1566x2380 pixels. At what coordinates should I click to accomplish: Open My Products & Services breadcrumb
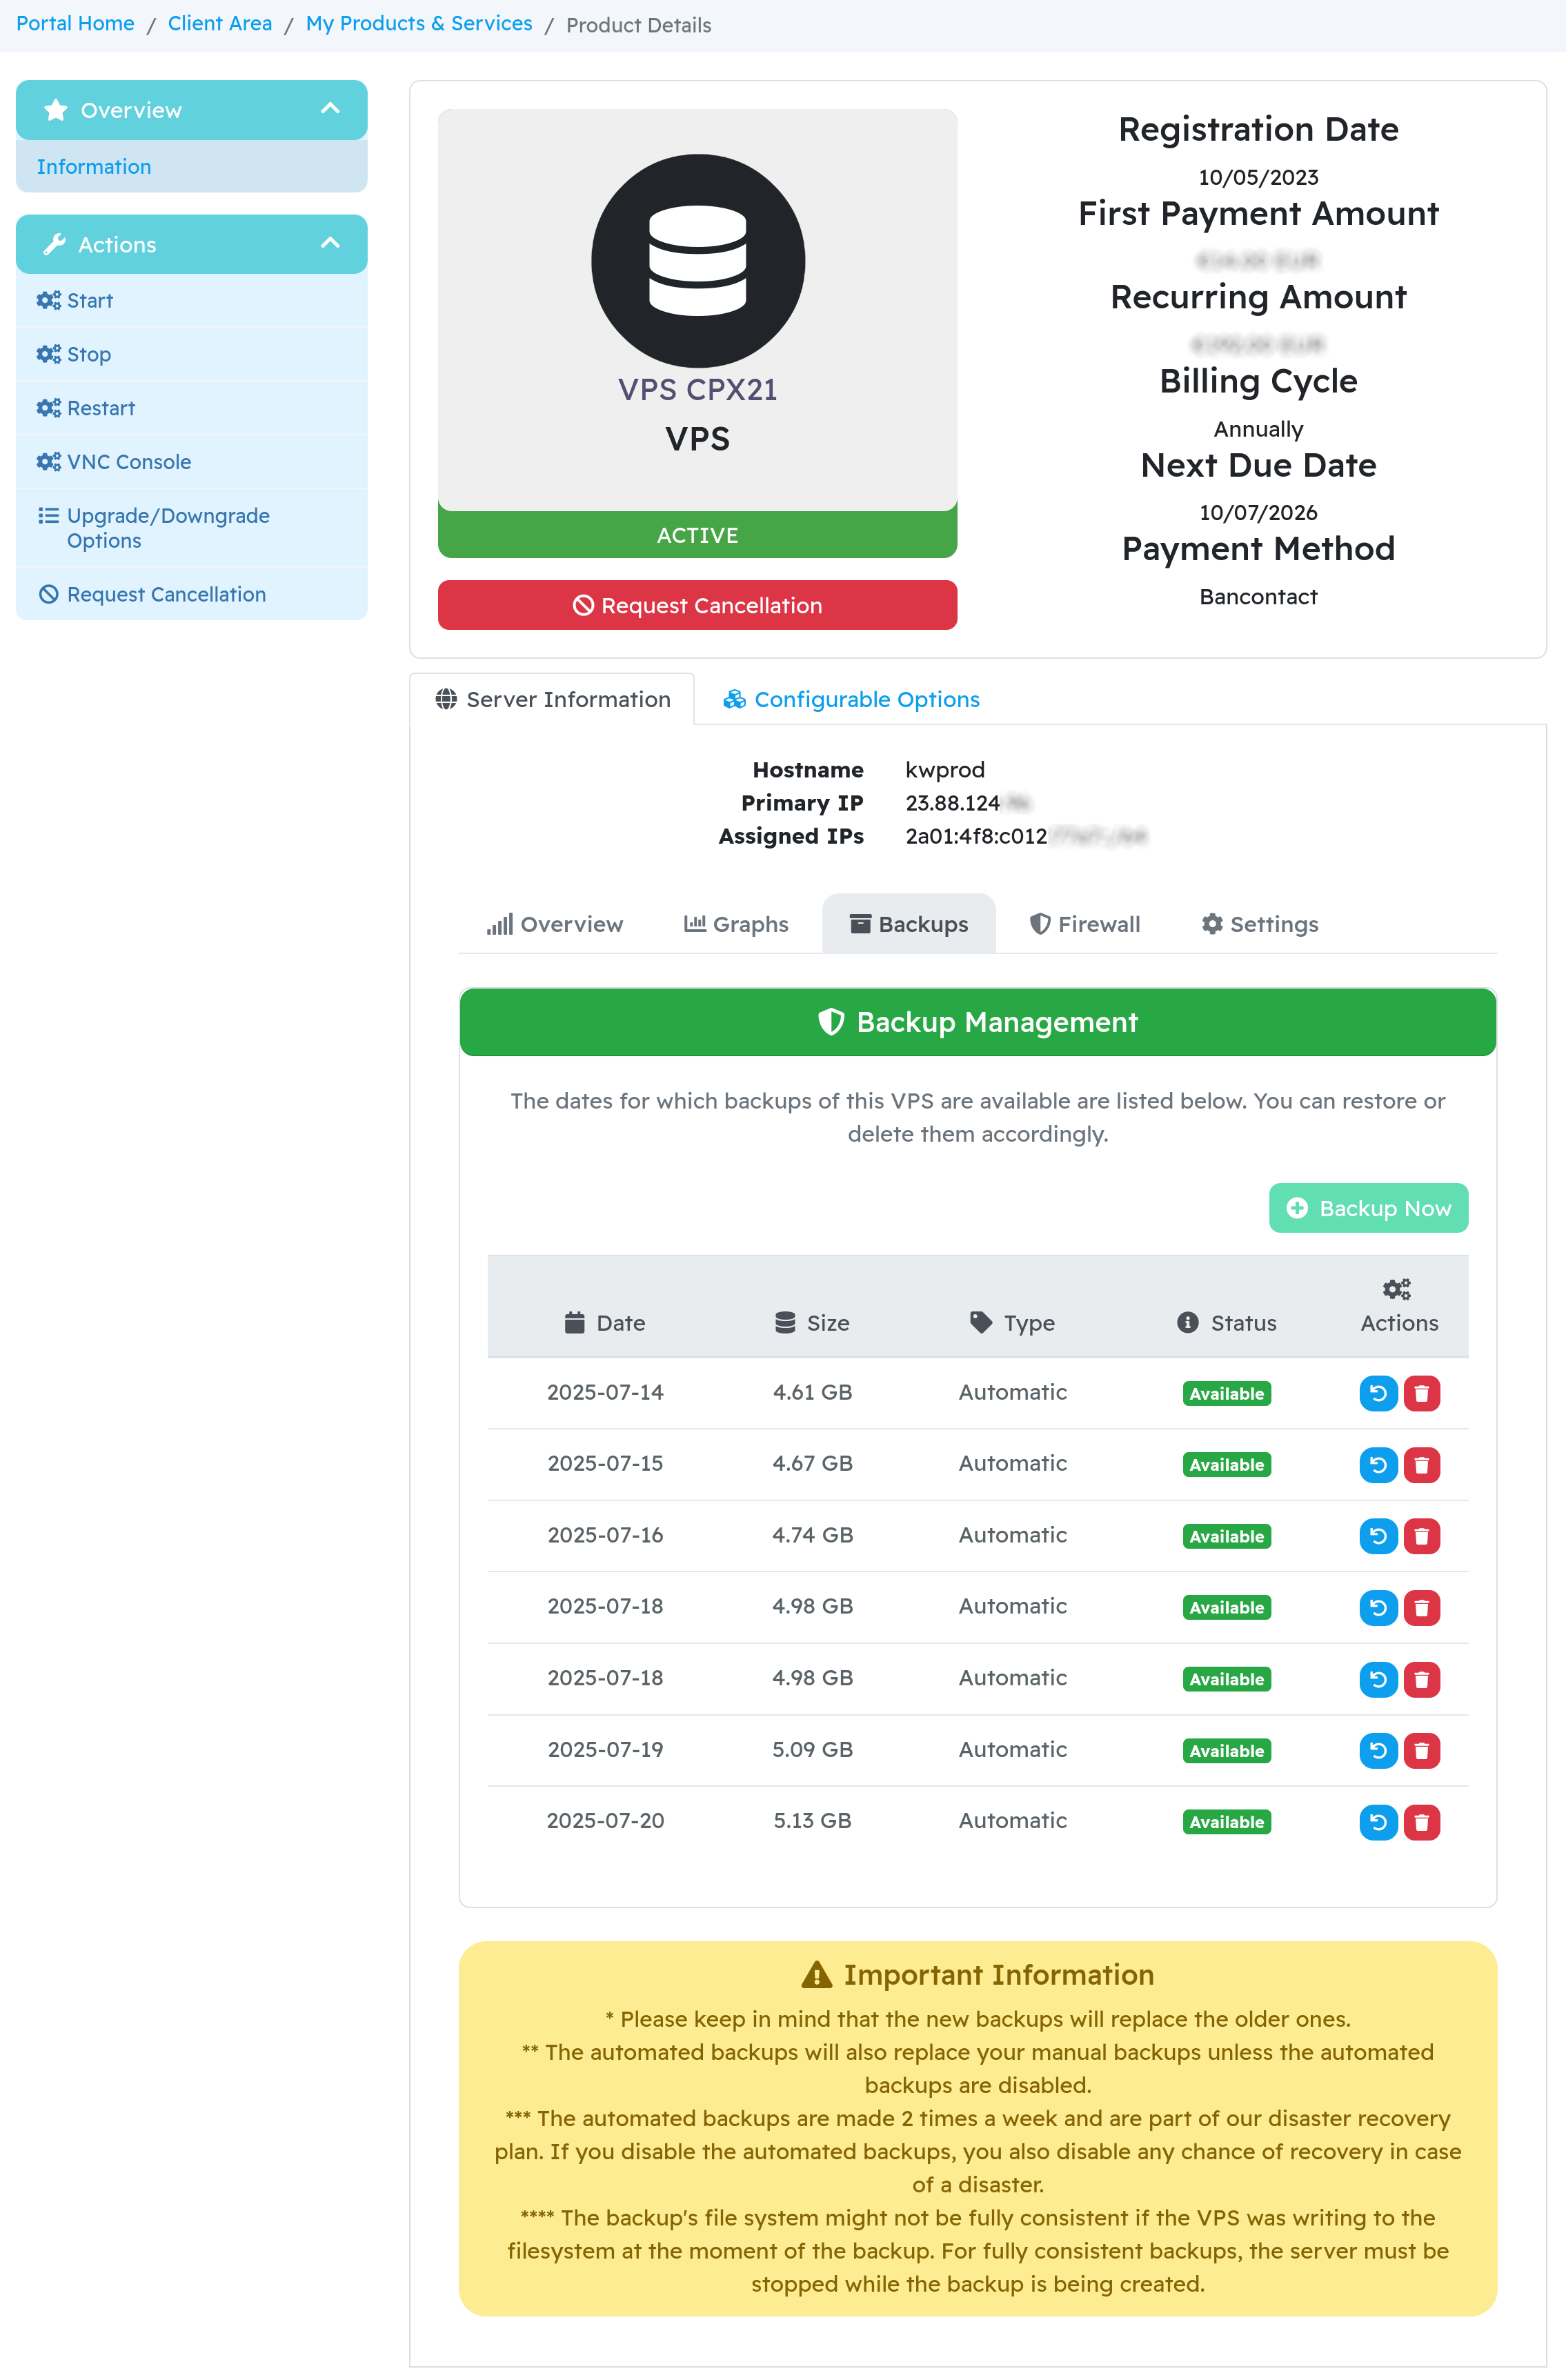tap(419, 24)
